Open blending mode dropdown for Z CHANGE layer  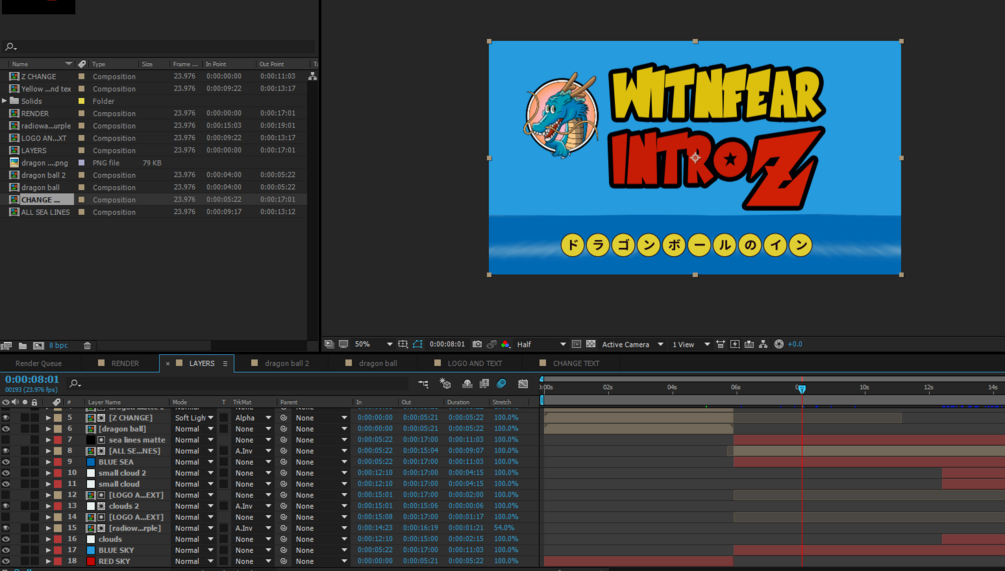pyautogui.click(x=194, y=418)
